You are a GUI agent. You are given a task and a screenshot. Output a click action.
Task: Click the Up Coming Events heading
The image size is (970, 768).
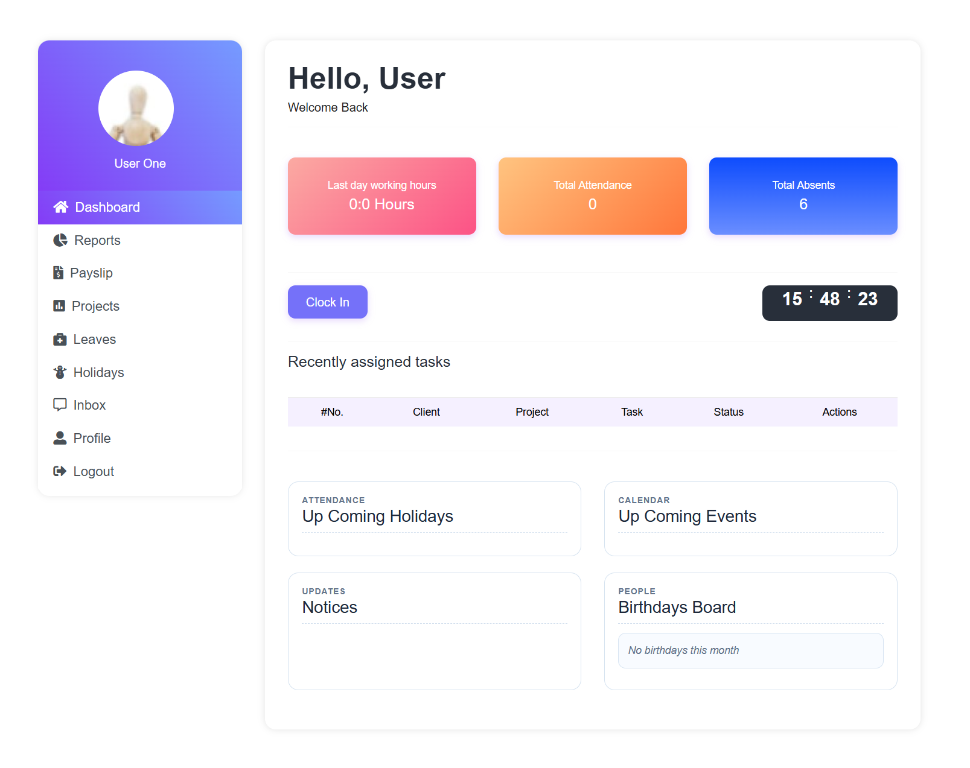click(687, 516)
